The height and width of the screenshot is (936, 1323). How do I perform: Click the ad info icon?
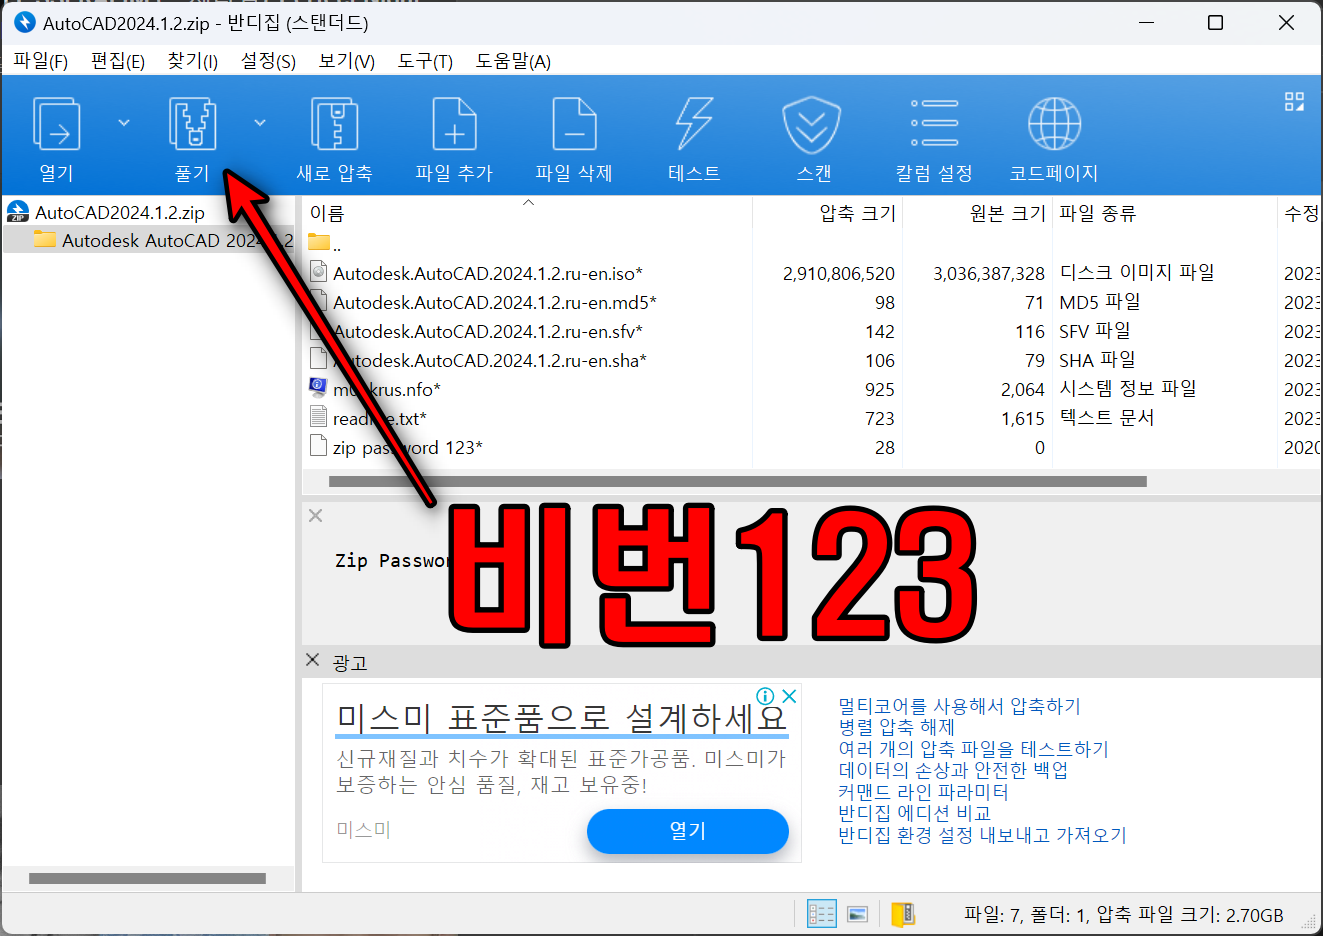tap(765, 696)
